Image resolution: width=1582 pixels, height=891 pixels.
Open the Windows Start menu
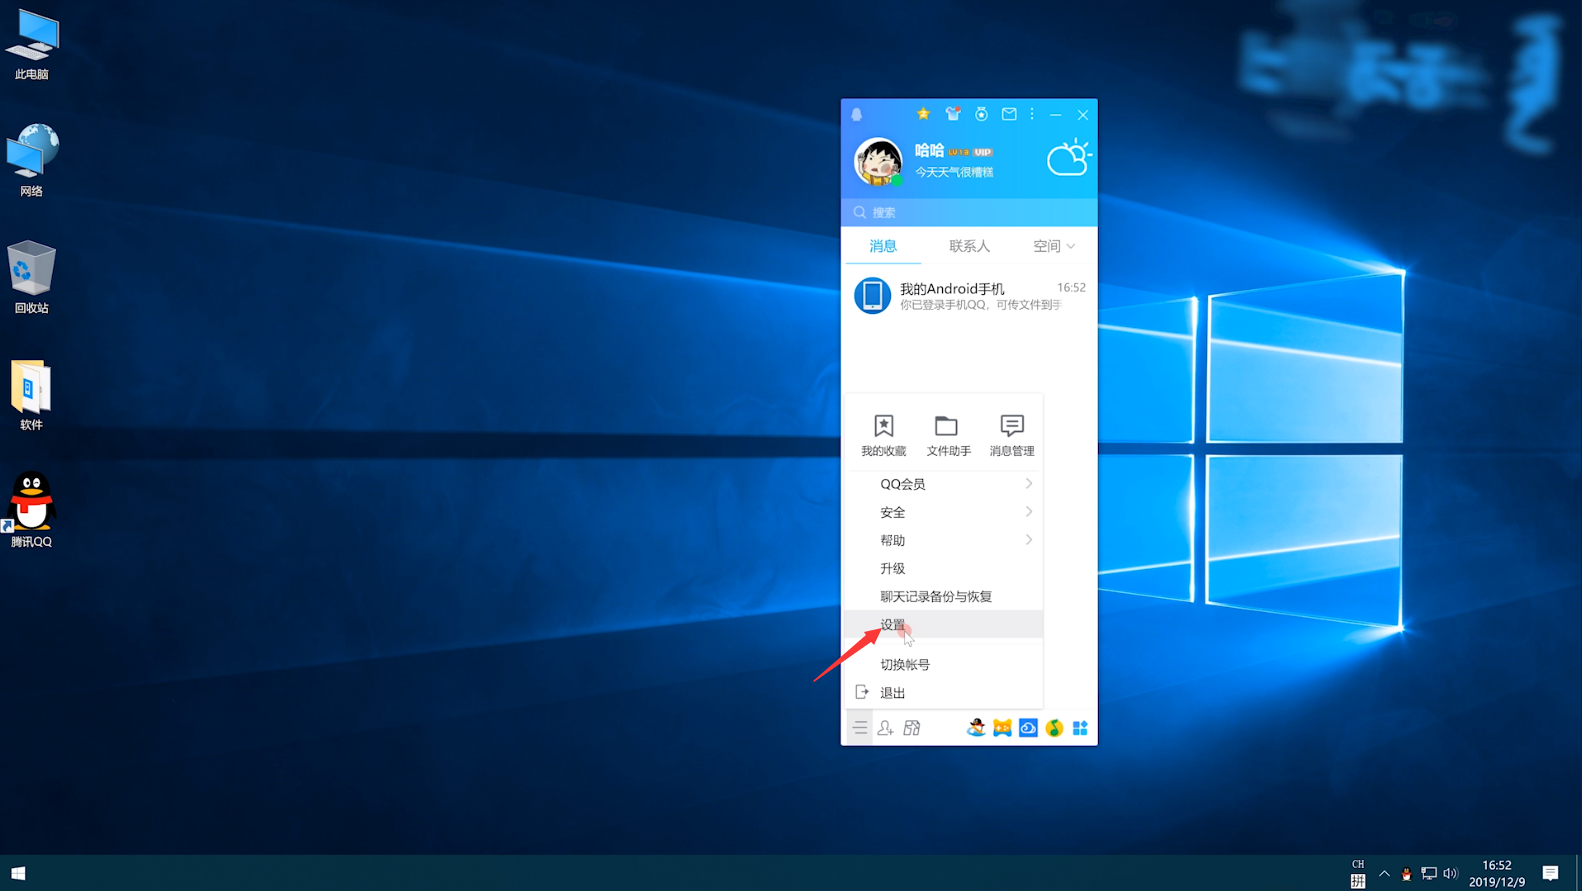[x=18, y=873]
